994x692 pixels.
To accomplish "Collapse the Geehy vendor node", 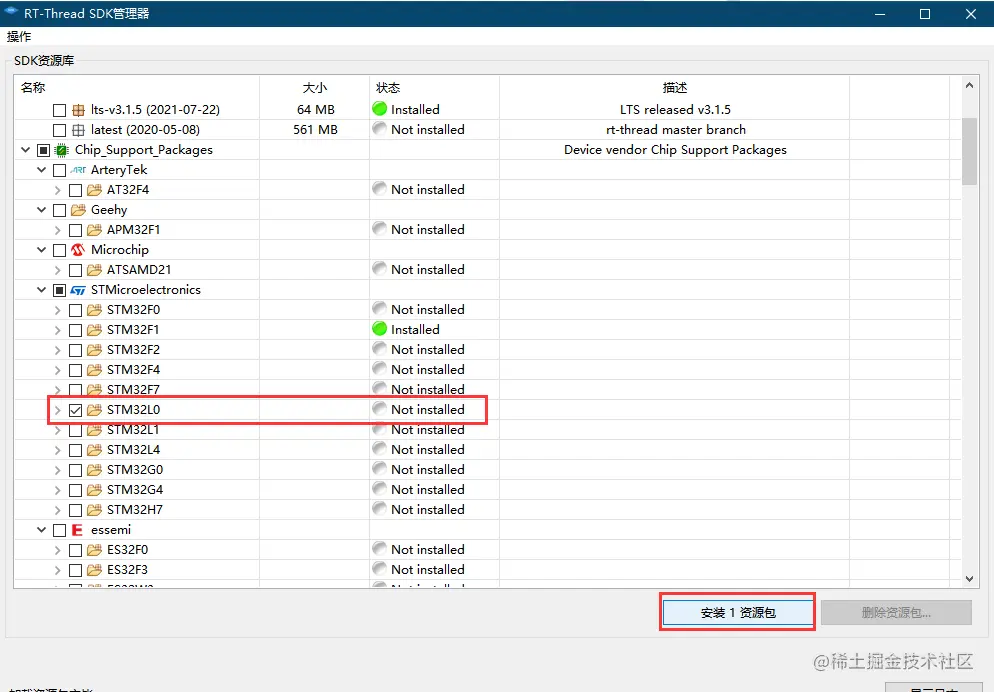I will coord(42,210).
